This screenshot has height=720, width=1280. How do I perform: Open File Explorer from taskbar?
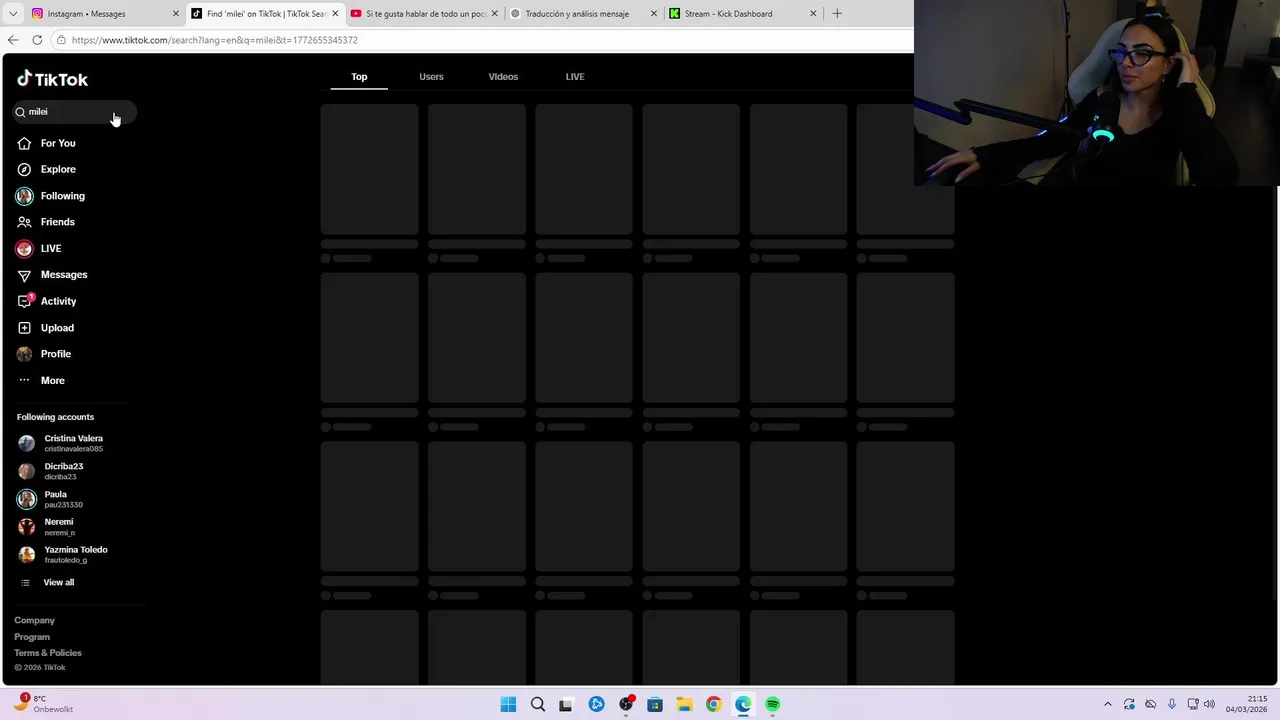(684, 704)
